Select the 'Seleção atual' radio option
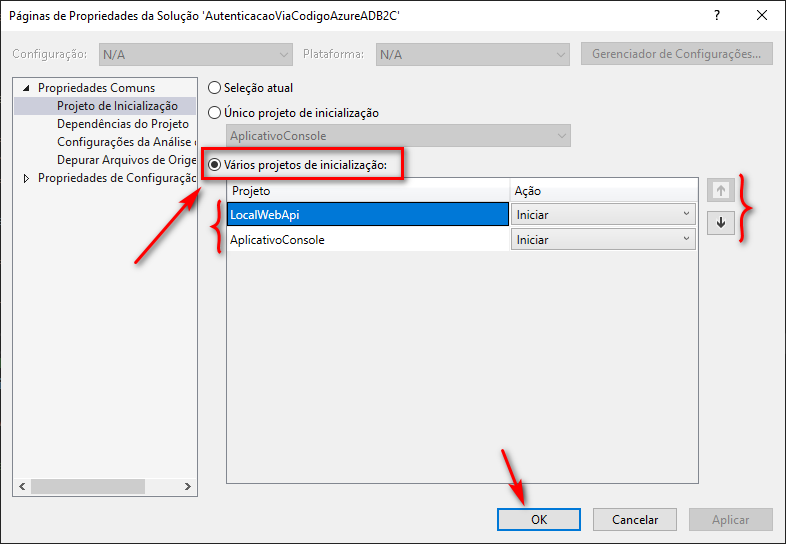The image size is (786, 544). [x=214, y=88]
